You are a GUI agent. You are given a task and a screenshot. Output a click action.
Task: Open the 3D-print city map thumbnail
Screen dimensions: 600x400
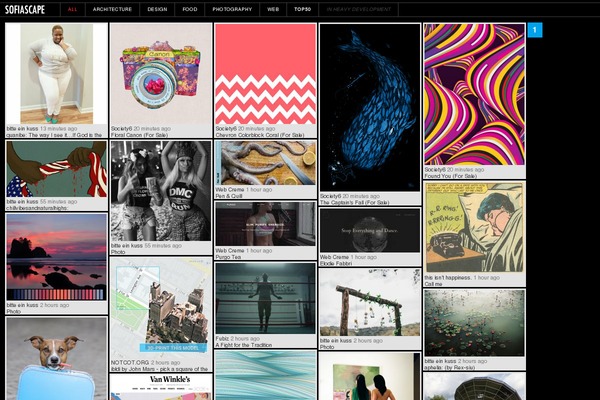[161, 308]
